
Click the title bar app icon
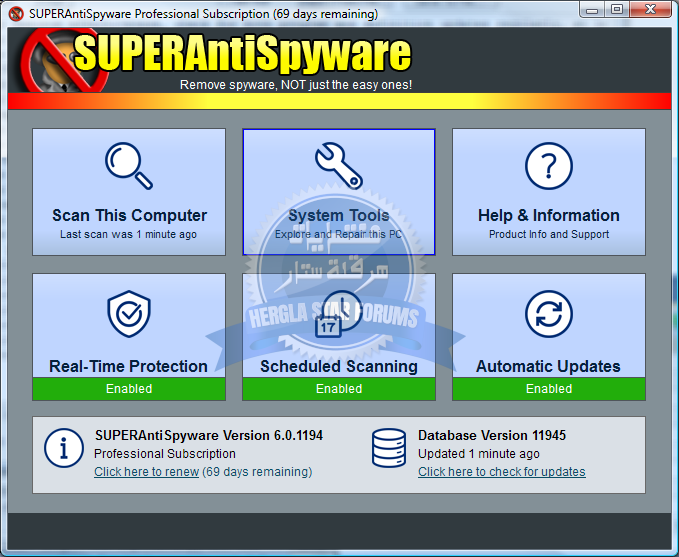click(x=15, y=14)
